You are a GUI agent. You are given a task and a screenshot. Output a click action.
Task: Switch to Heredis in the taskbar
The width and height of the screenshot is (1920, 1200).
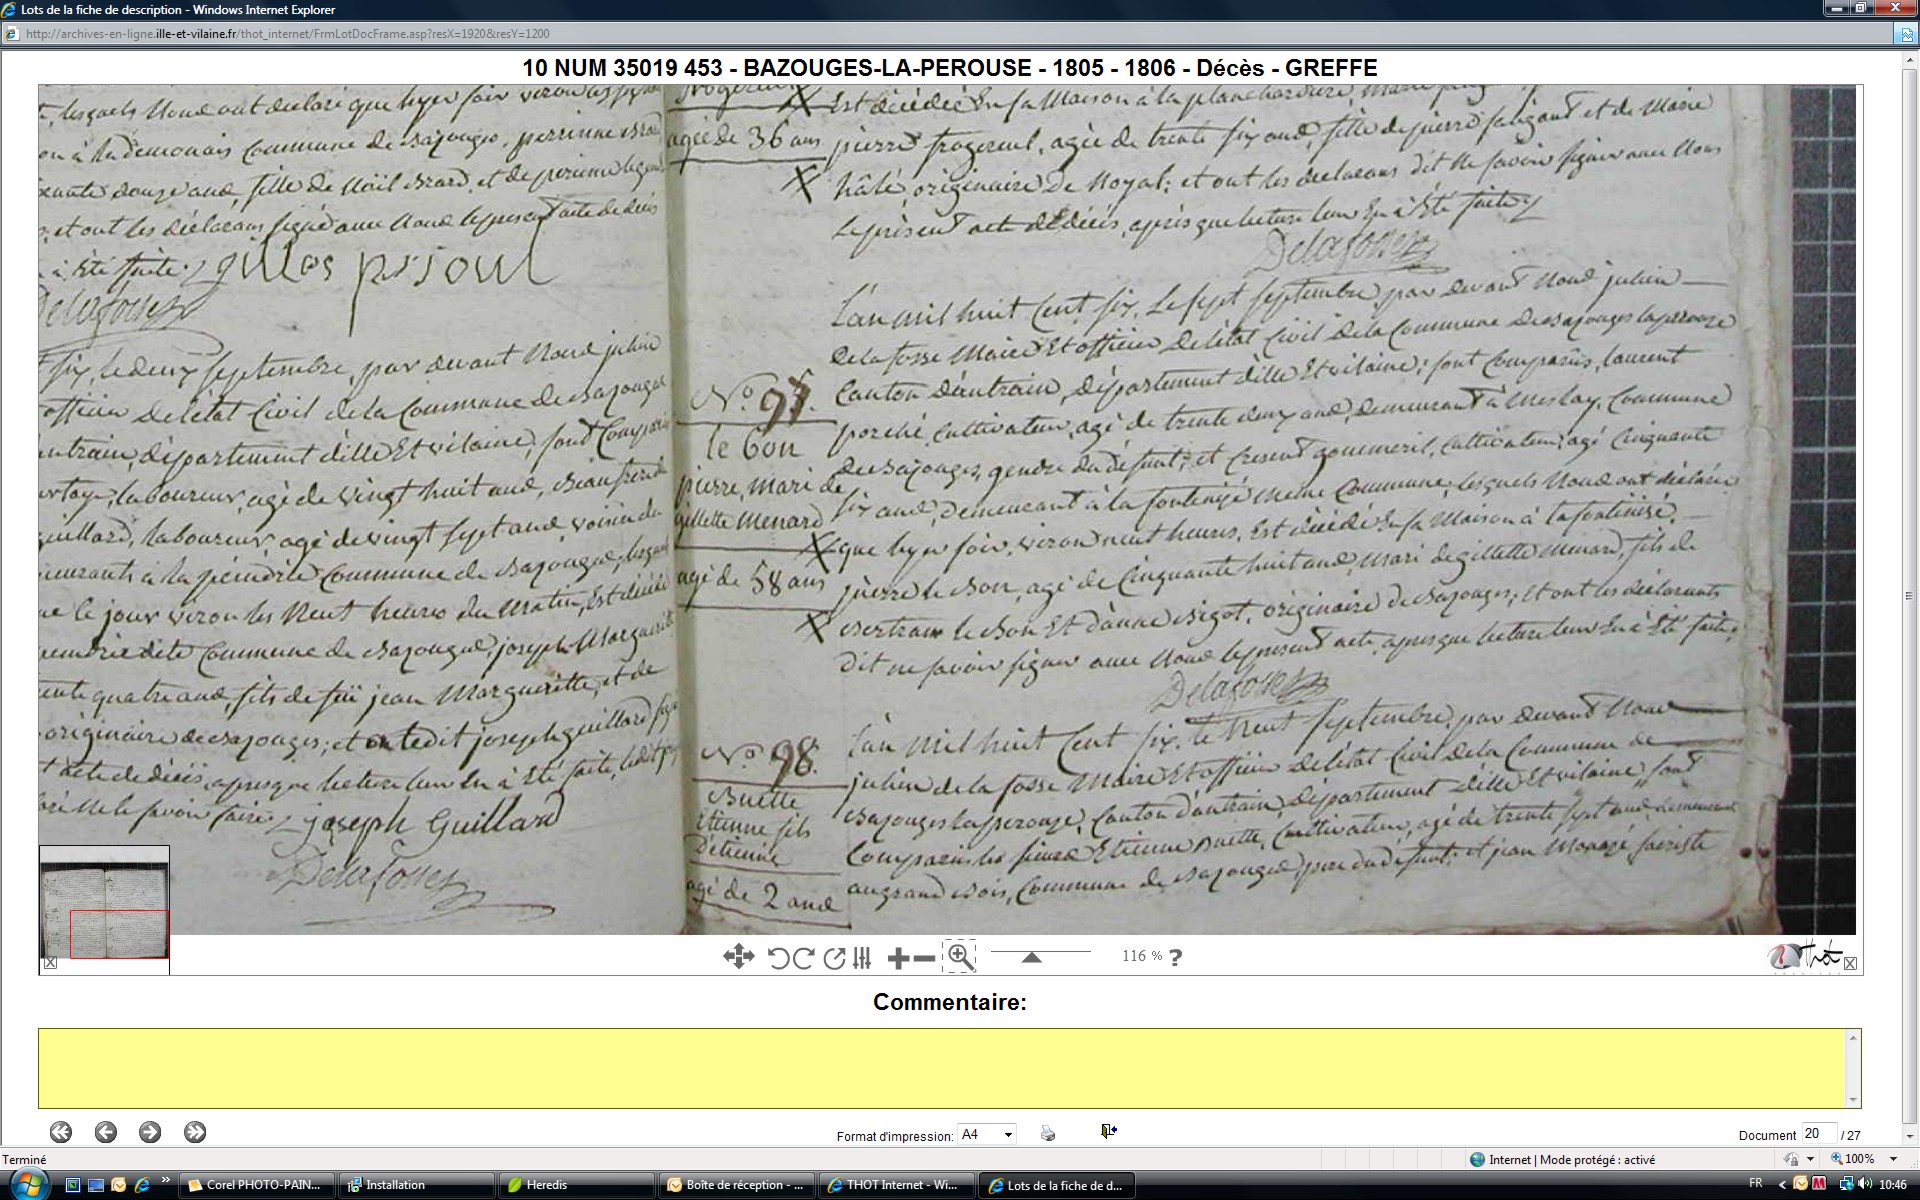point(546,1185)
